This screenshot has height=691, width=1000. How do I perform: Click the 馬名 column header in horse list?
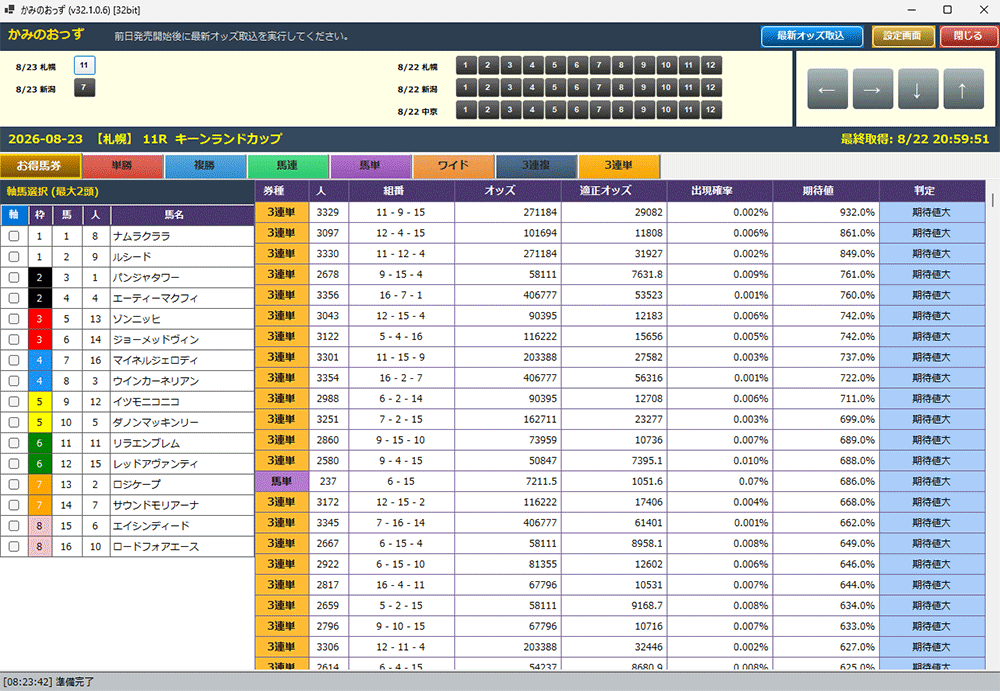tap(182, 215)
